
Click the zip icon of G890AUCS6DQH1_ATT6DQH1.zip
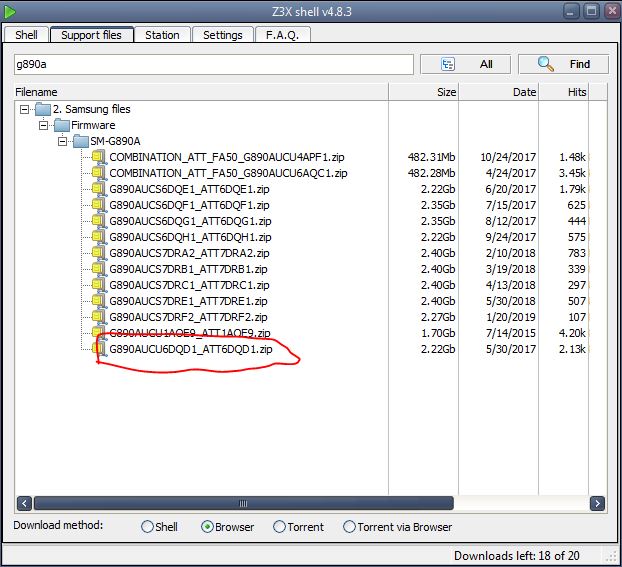click(99, 237)
